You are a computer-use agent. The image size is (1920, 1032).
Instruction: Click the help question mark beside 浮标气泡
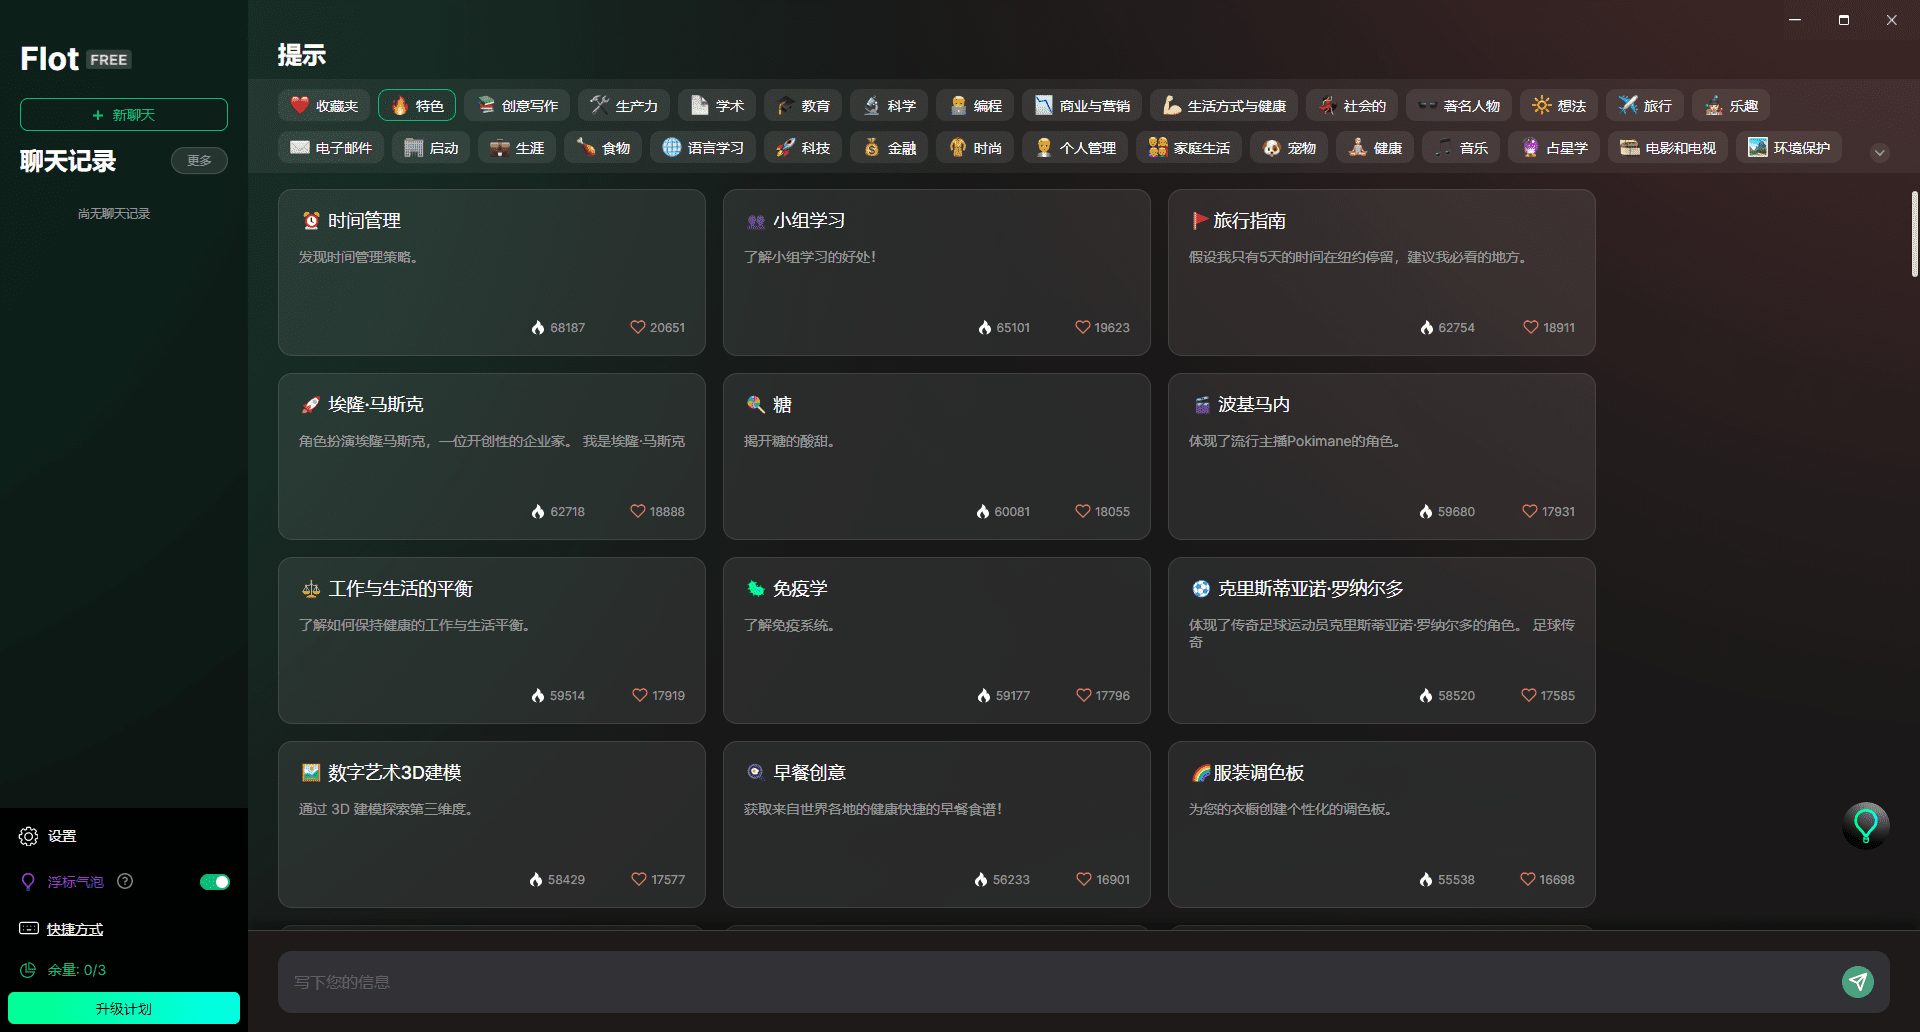[125, 881]
